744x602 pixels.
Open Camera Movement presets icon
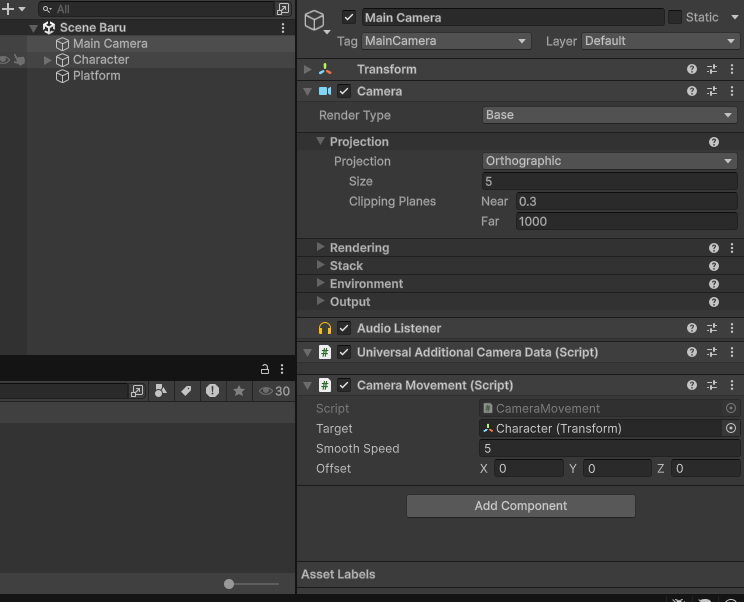pos(712,385)
